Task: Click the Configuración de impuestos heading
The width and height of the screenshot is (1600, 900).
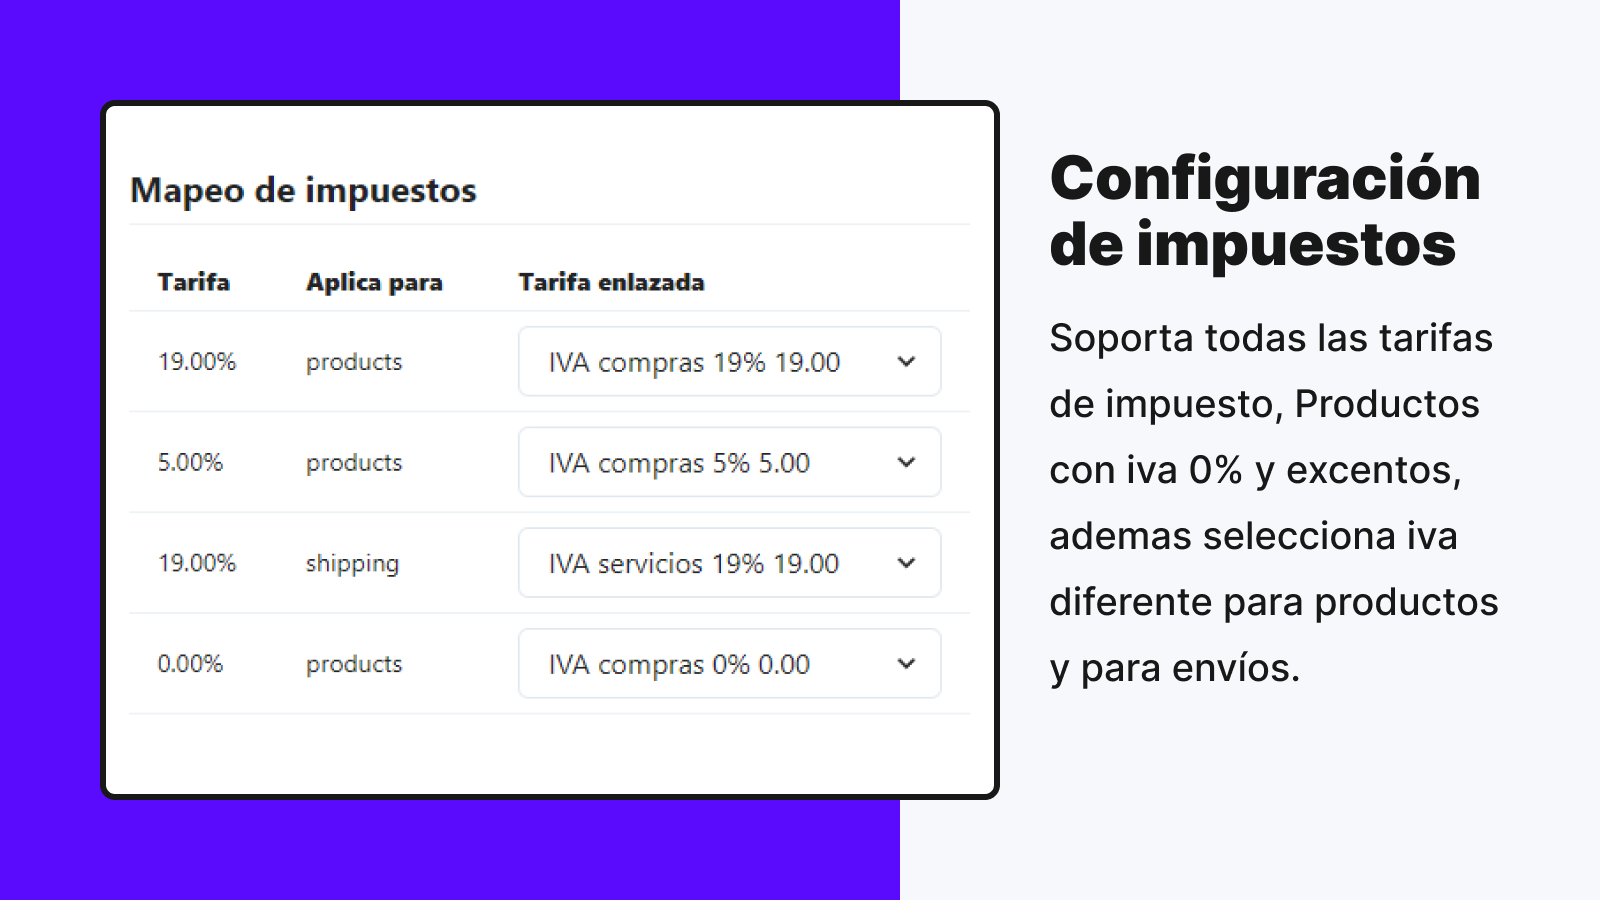Action: click(1265, 210)
